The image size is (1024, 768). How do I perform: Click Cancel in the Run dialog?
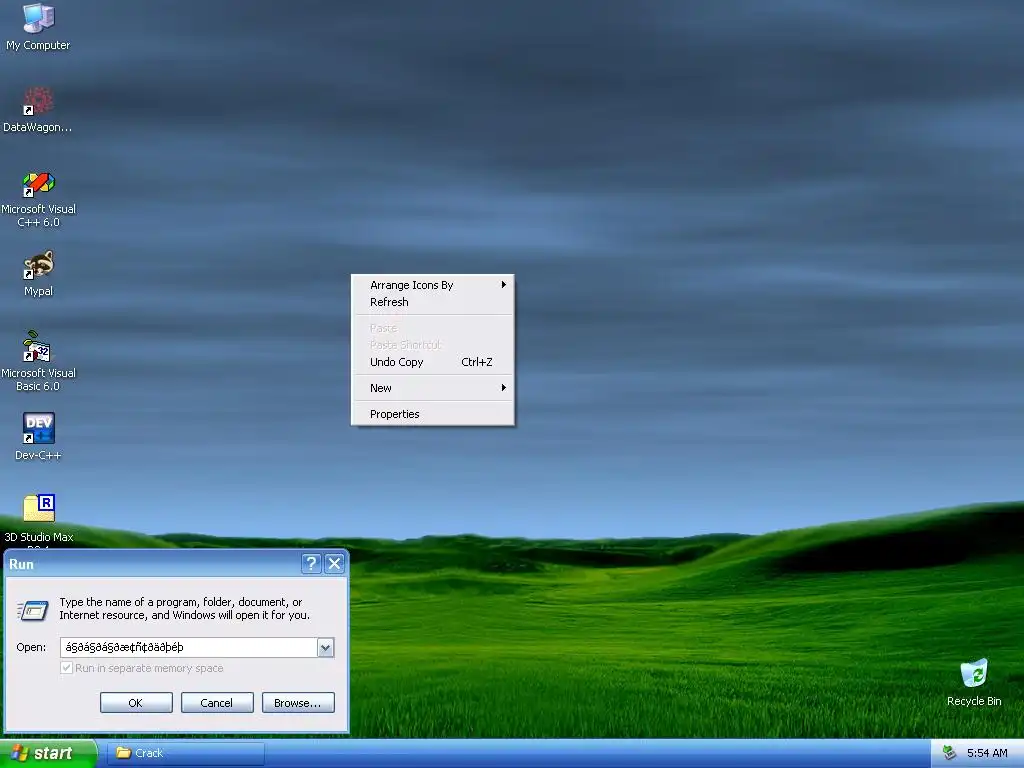click(x=217, y=703)
